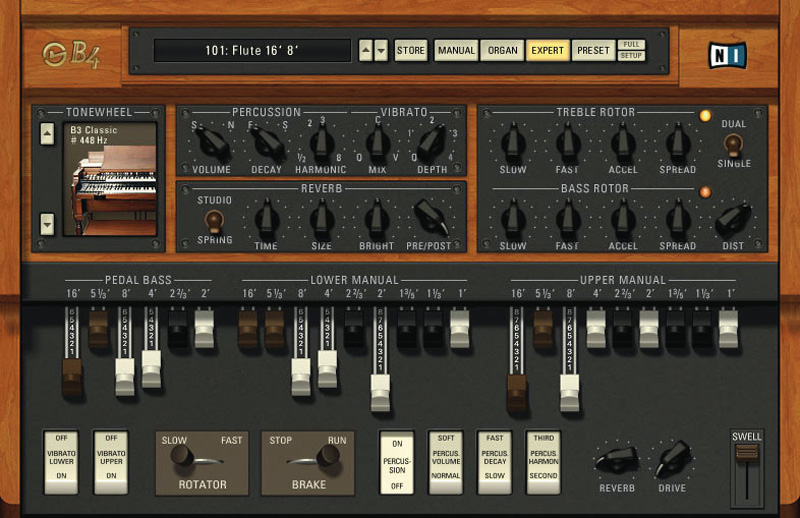Click the Pedal Bass 4' drawbar
The image size is (800, 518).
[x=152, y=369]
